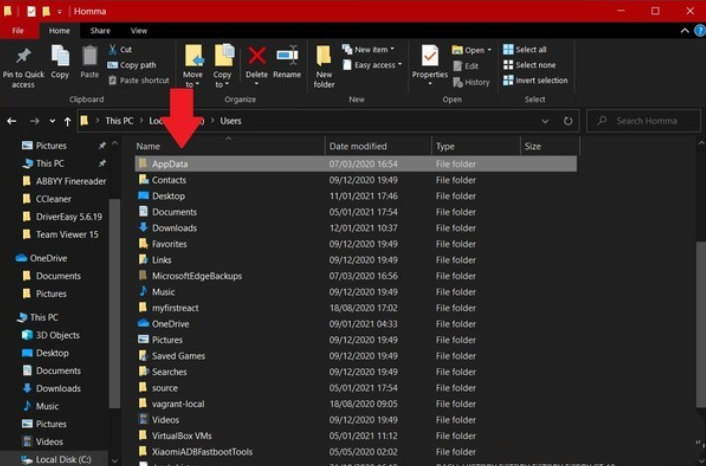Expand the address bar history dropdown
This screenshot has width=706, height=466.
(x=545, y=121)
